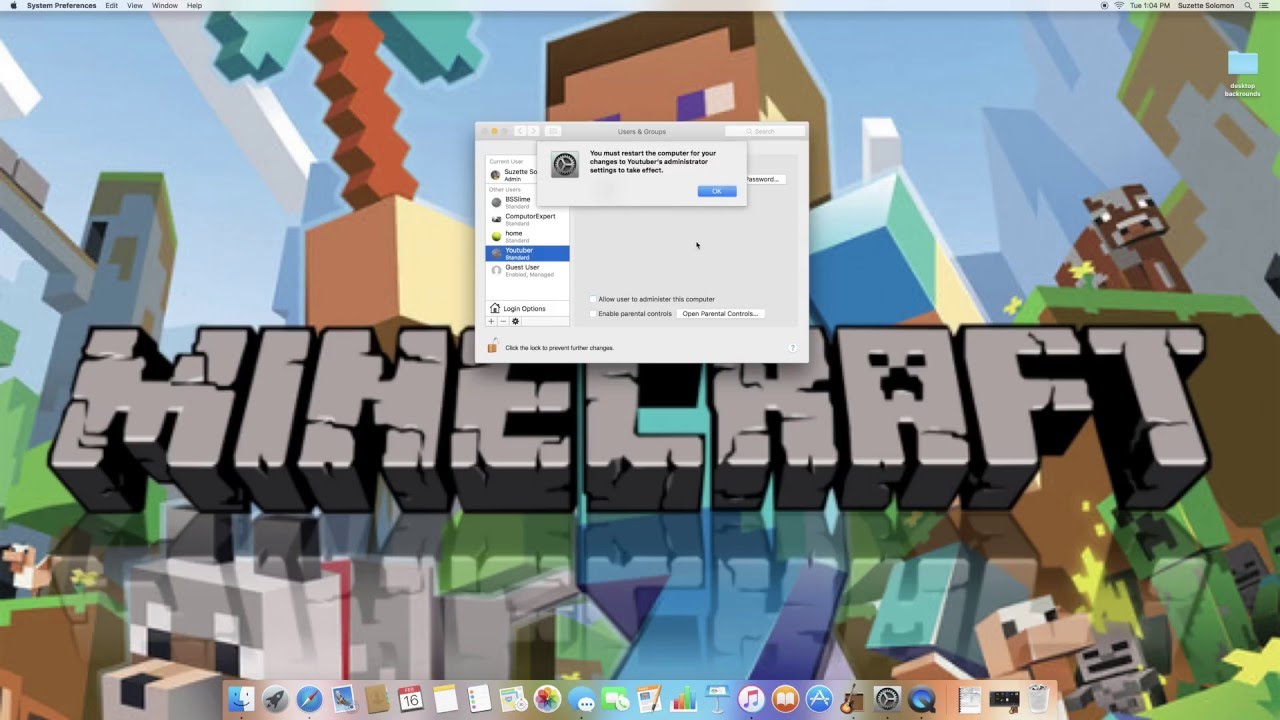Open QuickTime Player in the Dock
The height and width of the screenshot is (720, 1280).
click(921, 699)
